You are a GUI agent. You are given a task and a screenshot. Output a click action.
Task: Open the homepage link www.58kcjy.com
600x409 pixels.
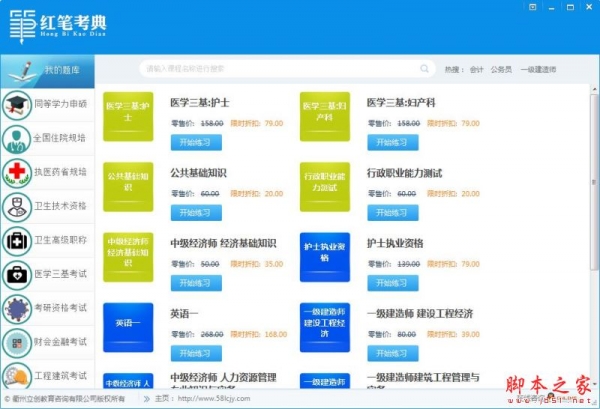214,399
